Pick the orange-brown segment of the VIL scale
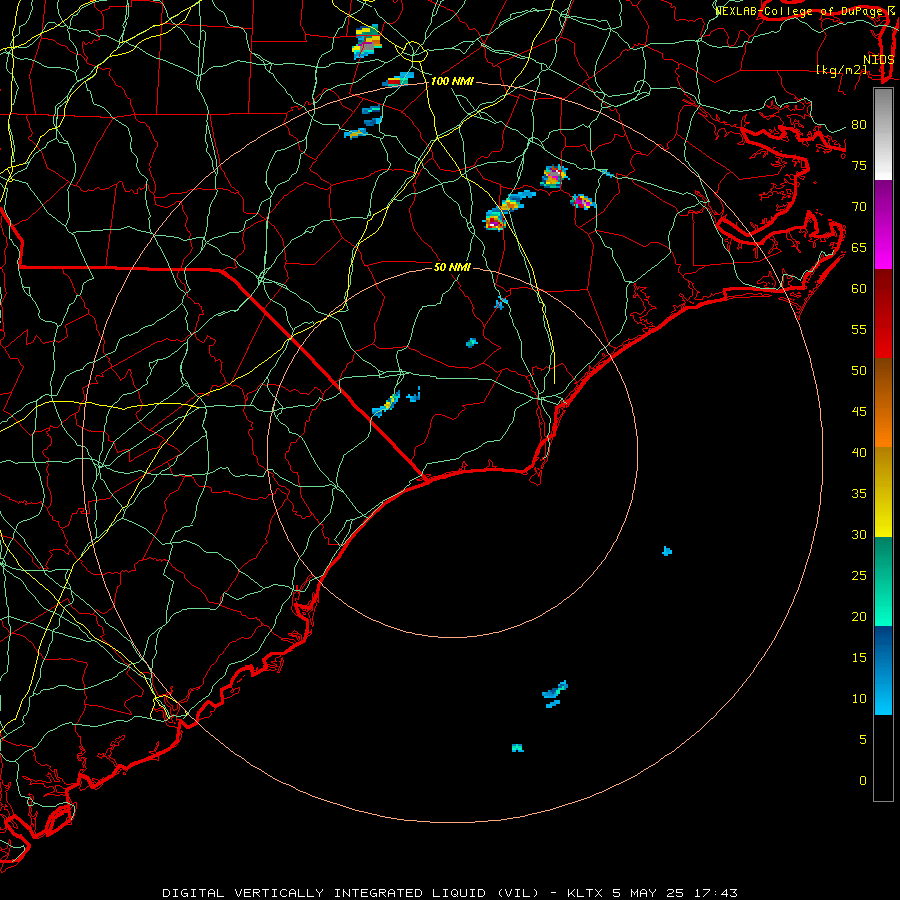This screenshot has height=900, width=900. tap(883, 402)
